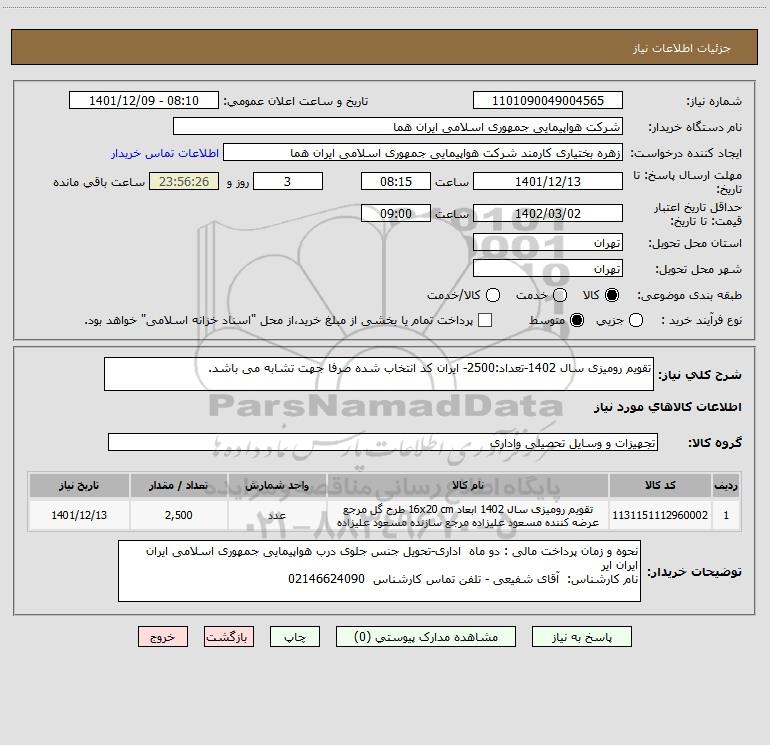Click the deadline time field 08:15
Image resolution: width=770 pixels, height=745 pixels.
point(396,181)
